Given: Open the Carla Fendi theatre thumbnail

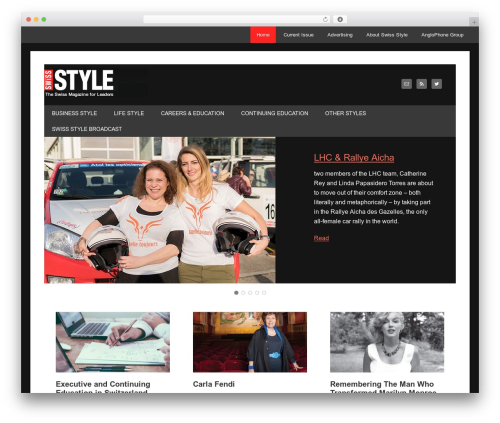Looking at the screenshot, I should [x=250, y=342].
